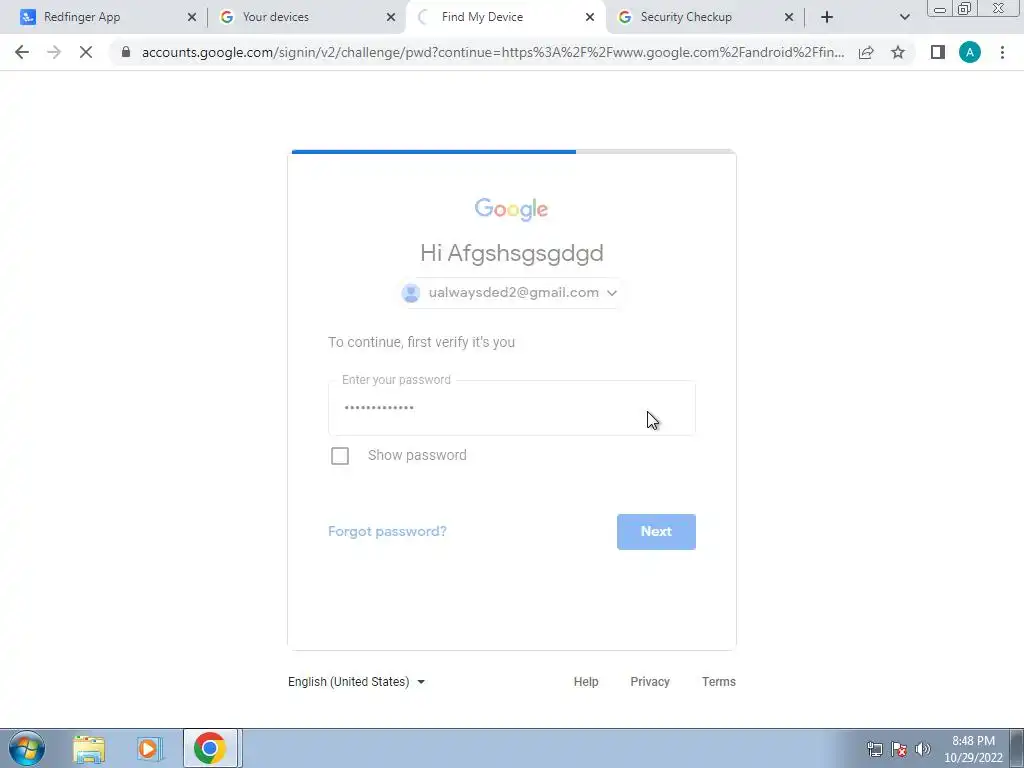
Task: Open the ualwaysded2@gmail.com account switcher
Action: (x=511, y=293)
